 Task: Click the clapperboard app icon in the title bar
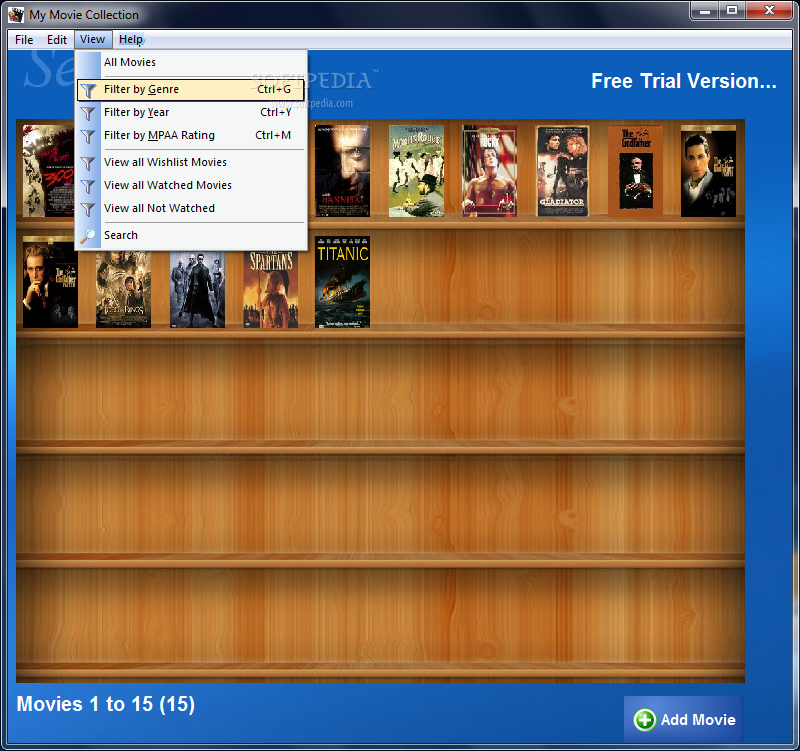tap(16, 14)
